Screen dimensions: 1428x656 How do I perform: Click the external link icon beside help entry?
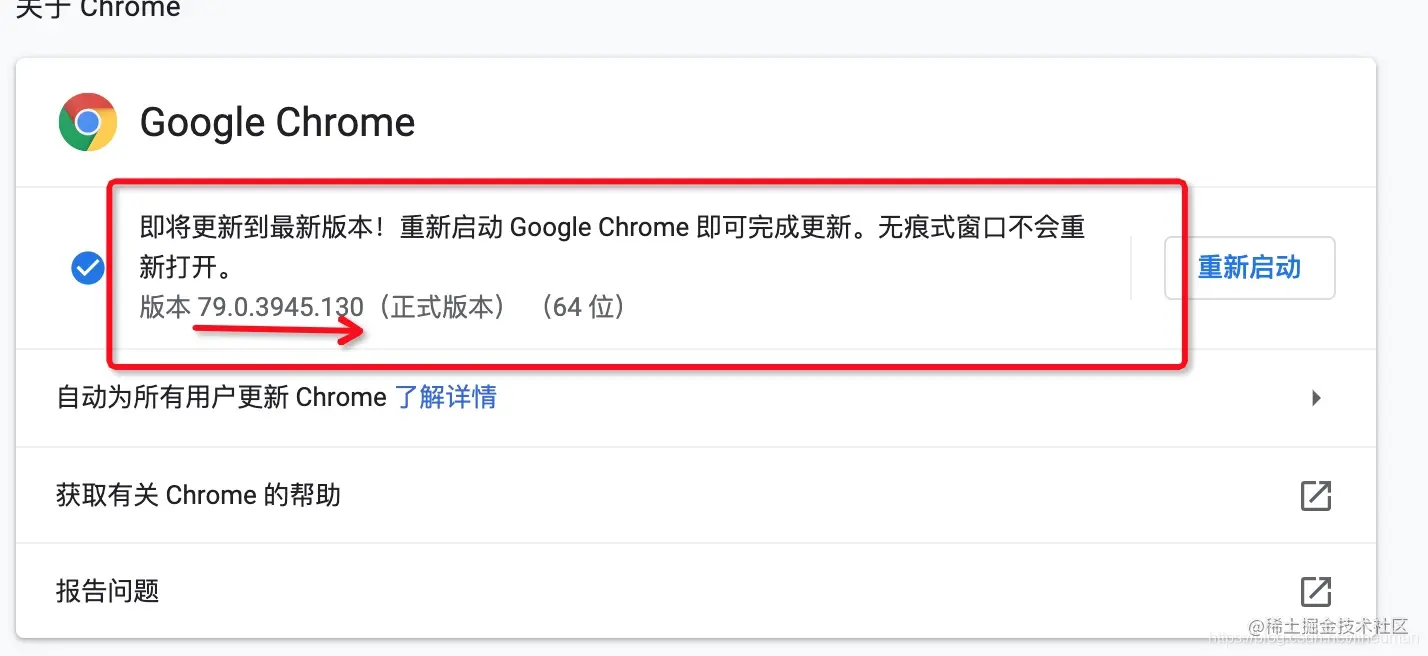1316,495
